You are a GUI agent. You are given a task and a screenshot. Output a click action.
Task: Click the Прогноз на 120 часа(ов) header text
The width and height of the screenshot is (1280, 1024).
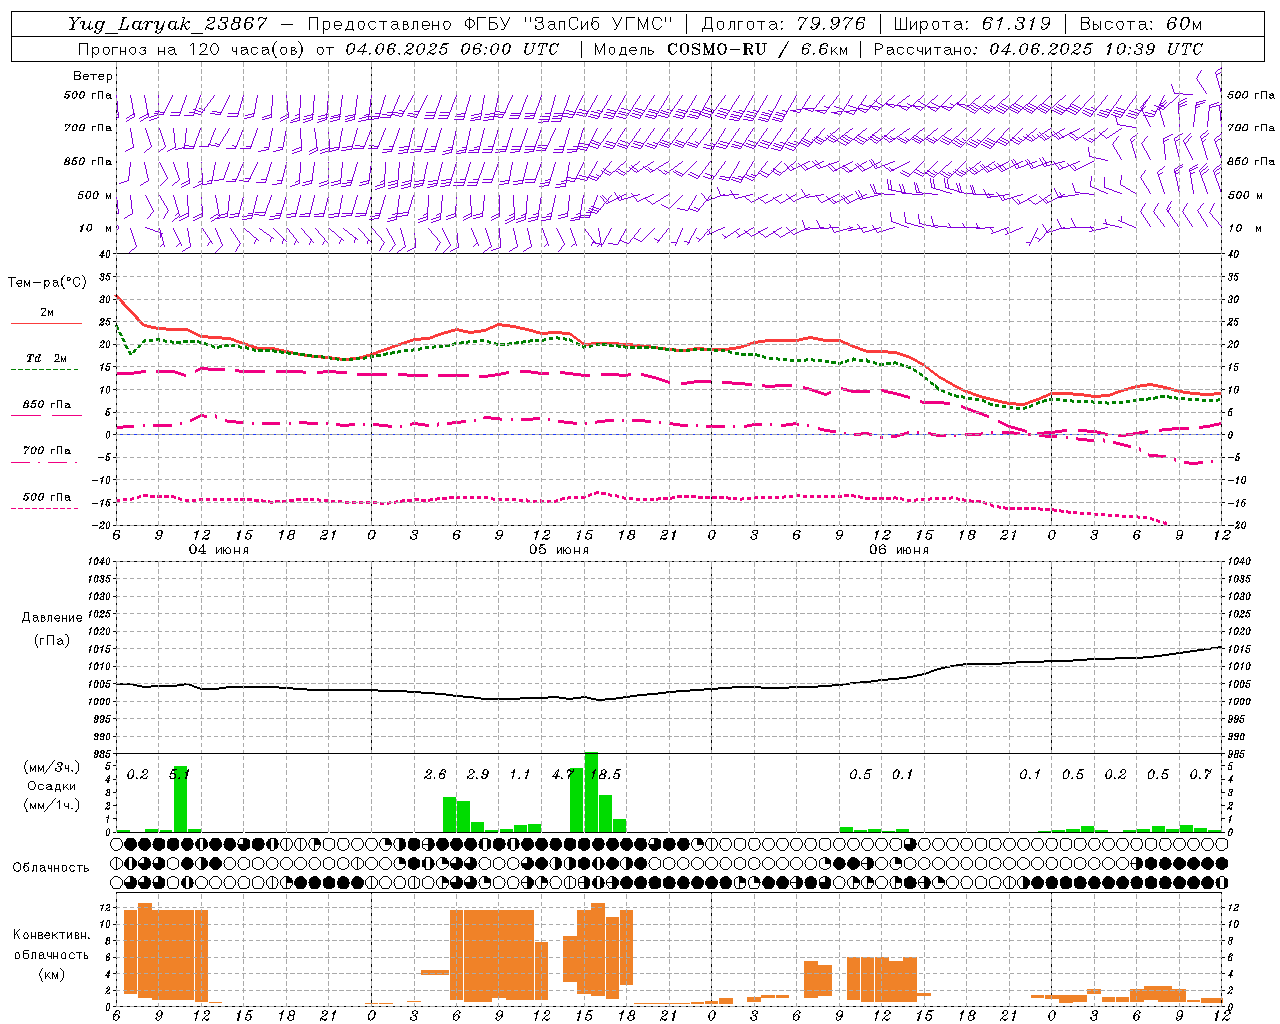click(190, 49)
